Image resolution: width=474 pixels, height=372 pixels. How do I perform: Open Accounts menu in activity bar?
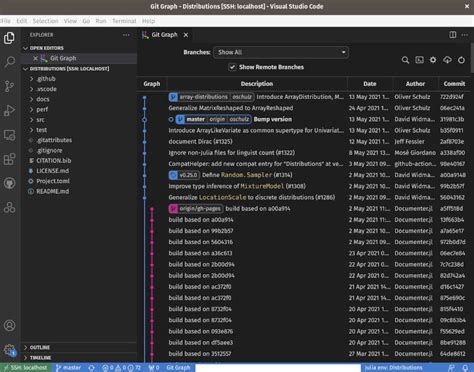[x=9, y=325]
